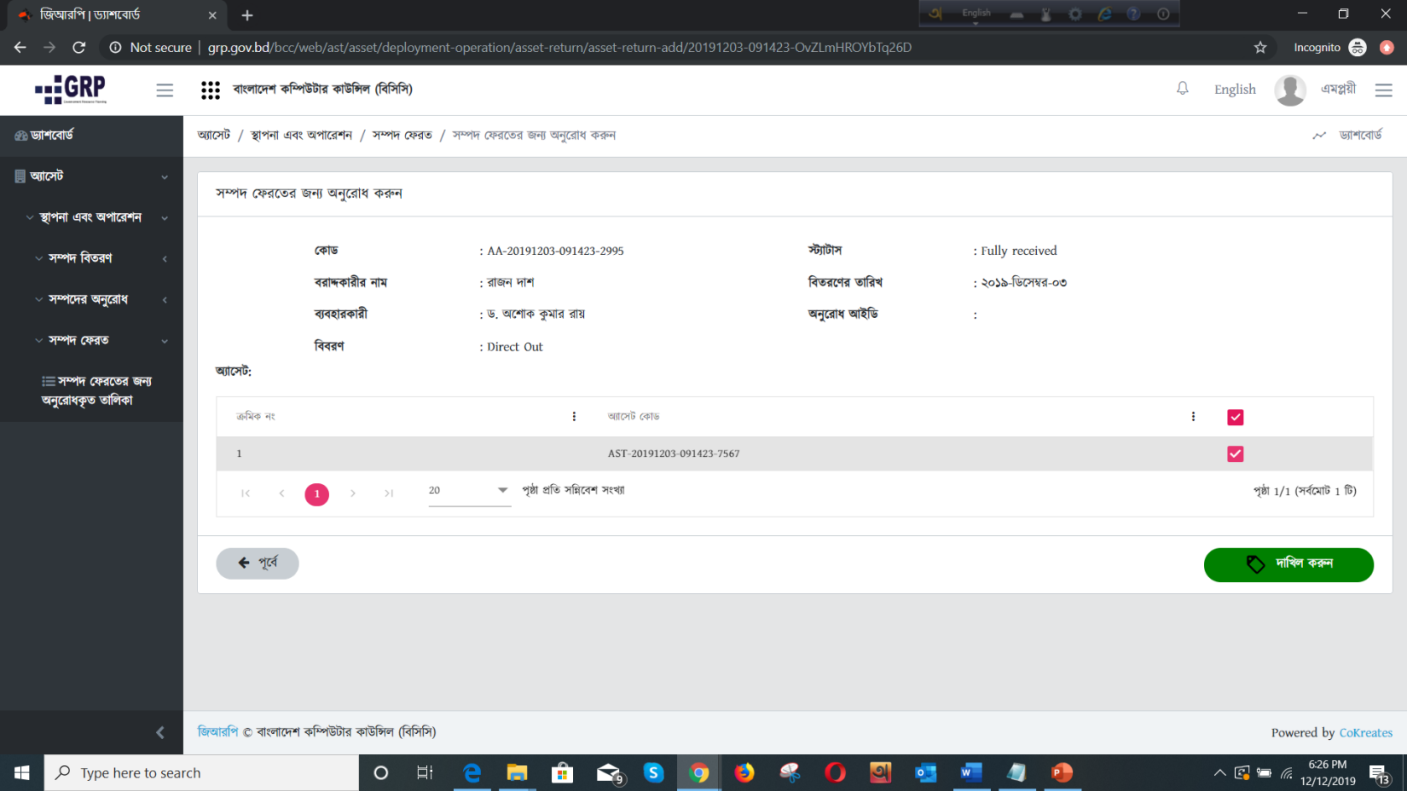The image size is (1407, 791).
Task: Click the user avatar picture
Action: pyautogui.click(x=1290, y=90)
